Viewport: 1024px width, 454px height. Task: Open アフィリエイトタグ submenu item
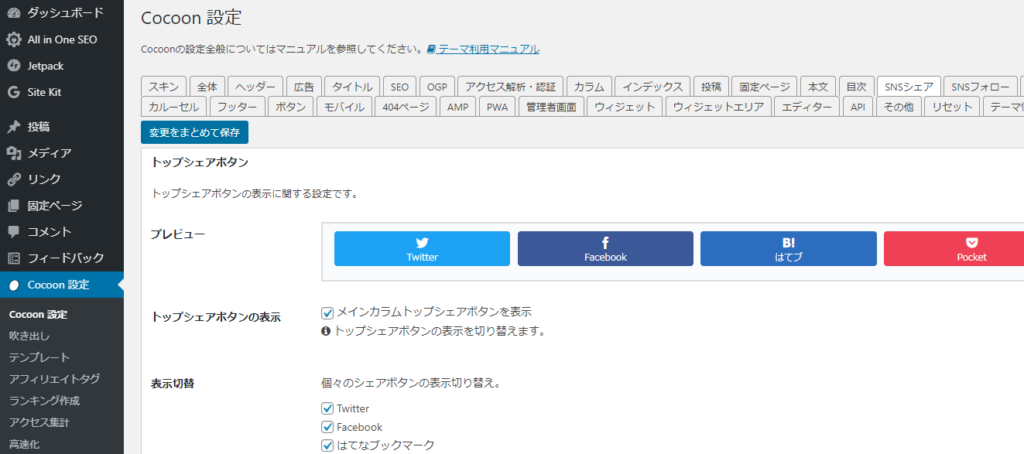coord(54,379)
